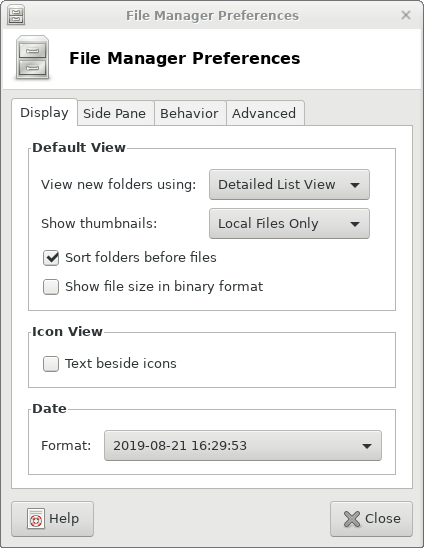Viewport: 424px width, 548px height.
Task: Click the large file cabinet header icon
Action: (33, 58)
